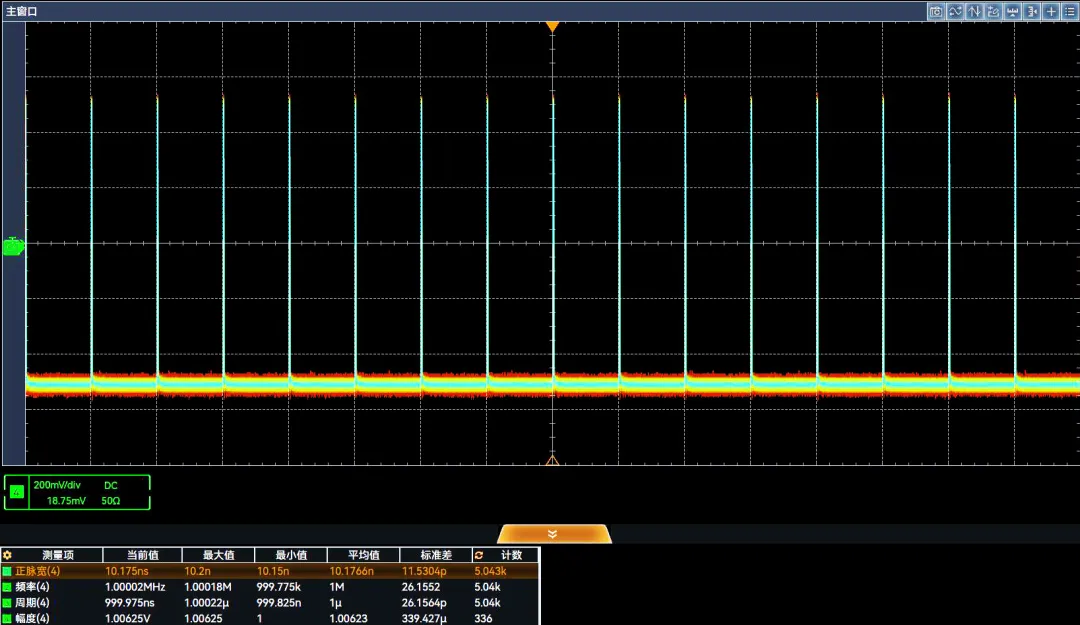Click the statistics reset refresh icon
Screen dimensions: 1080x625
tap(479, 555)
